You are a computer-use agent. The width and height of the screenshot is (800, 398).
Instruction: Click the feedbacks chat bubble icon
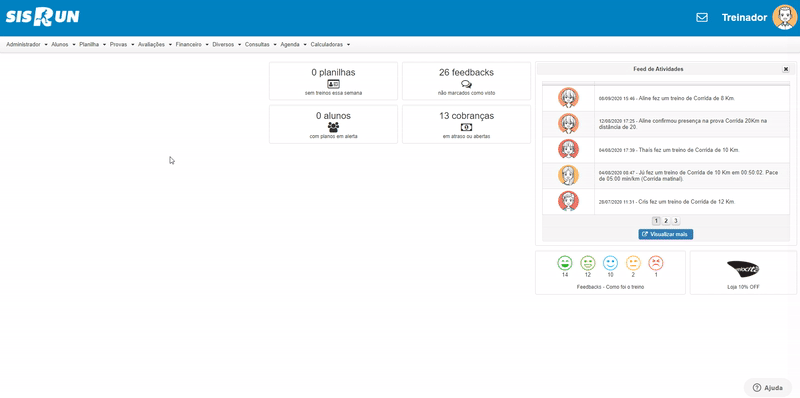pyautogui.click(x=466, y=84)
